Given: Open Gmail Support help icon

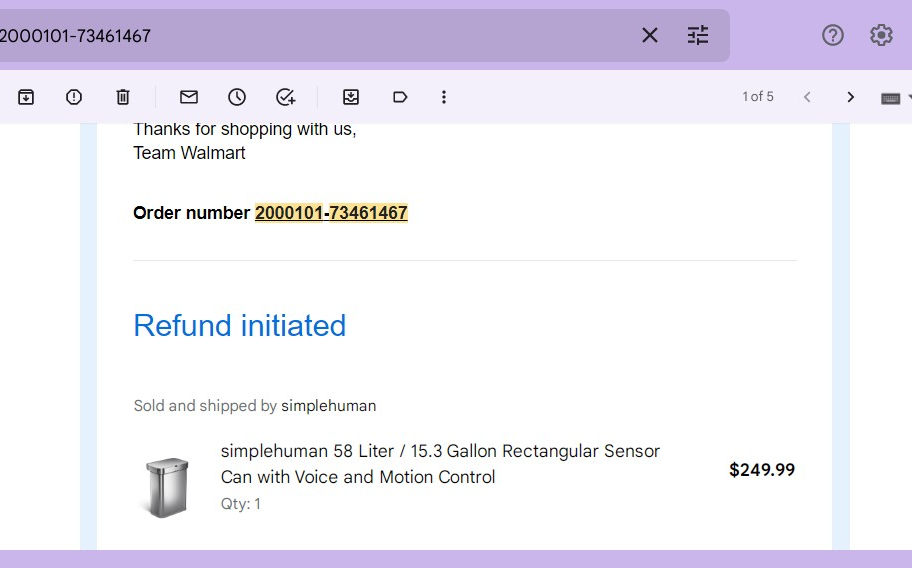Looking at the screenshot, I should pyautogui.click(x=832, y=35).
